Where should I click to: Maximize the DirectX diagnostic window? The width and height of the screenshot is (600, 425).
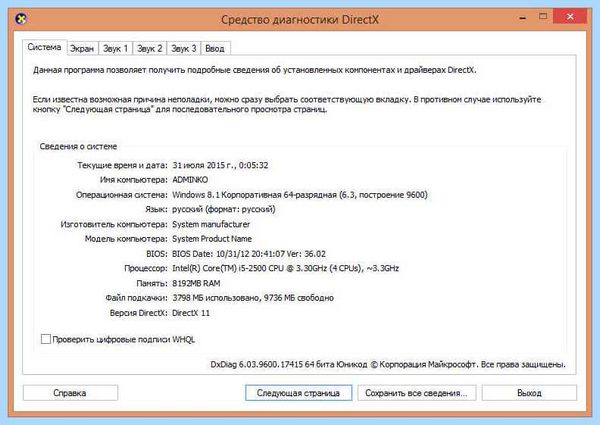543,16
